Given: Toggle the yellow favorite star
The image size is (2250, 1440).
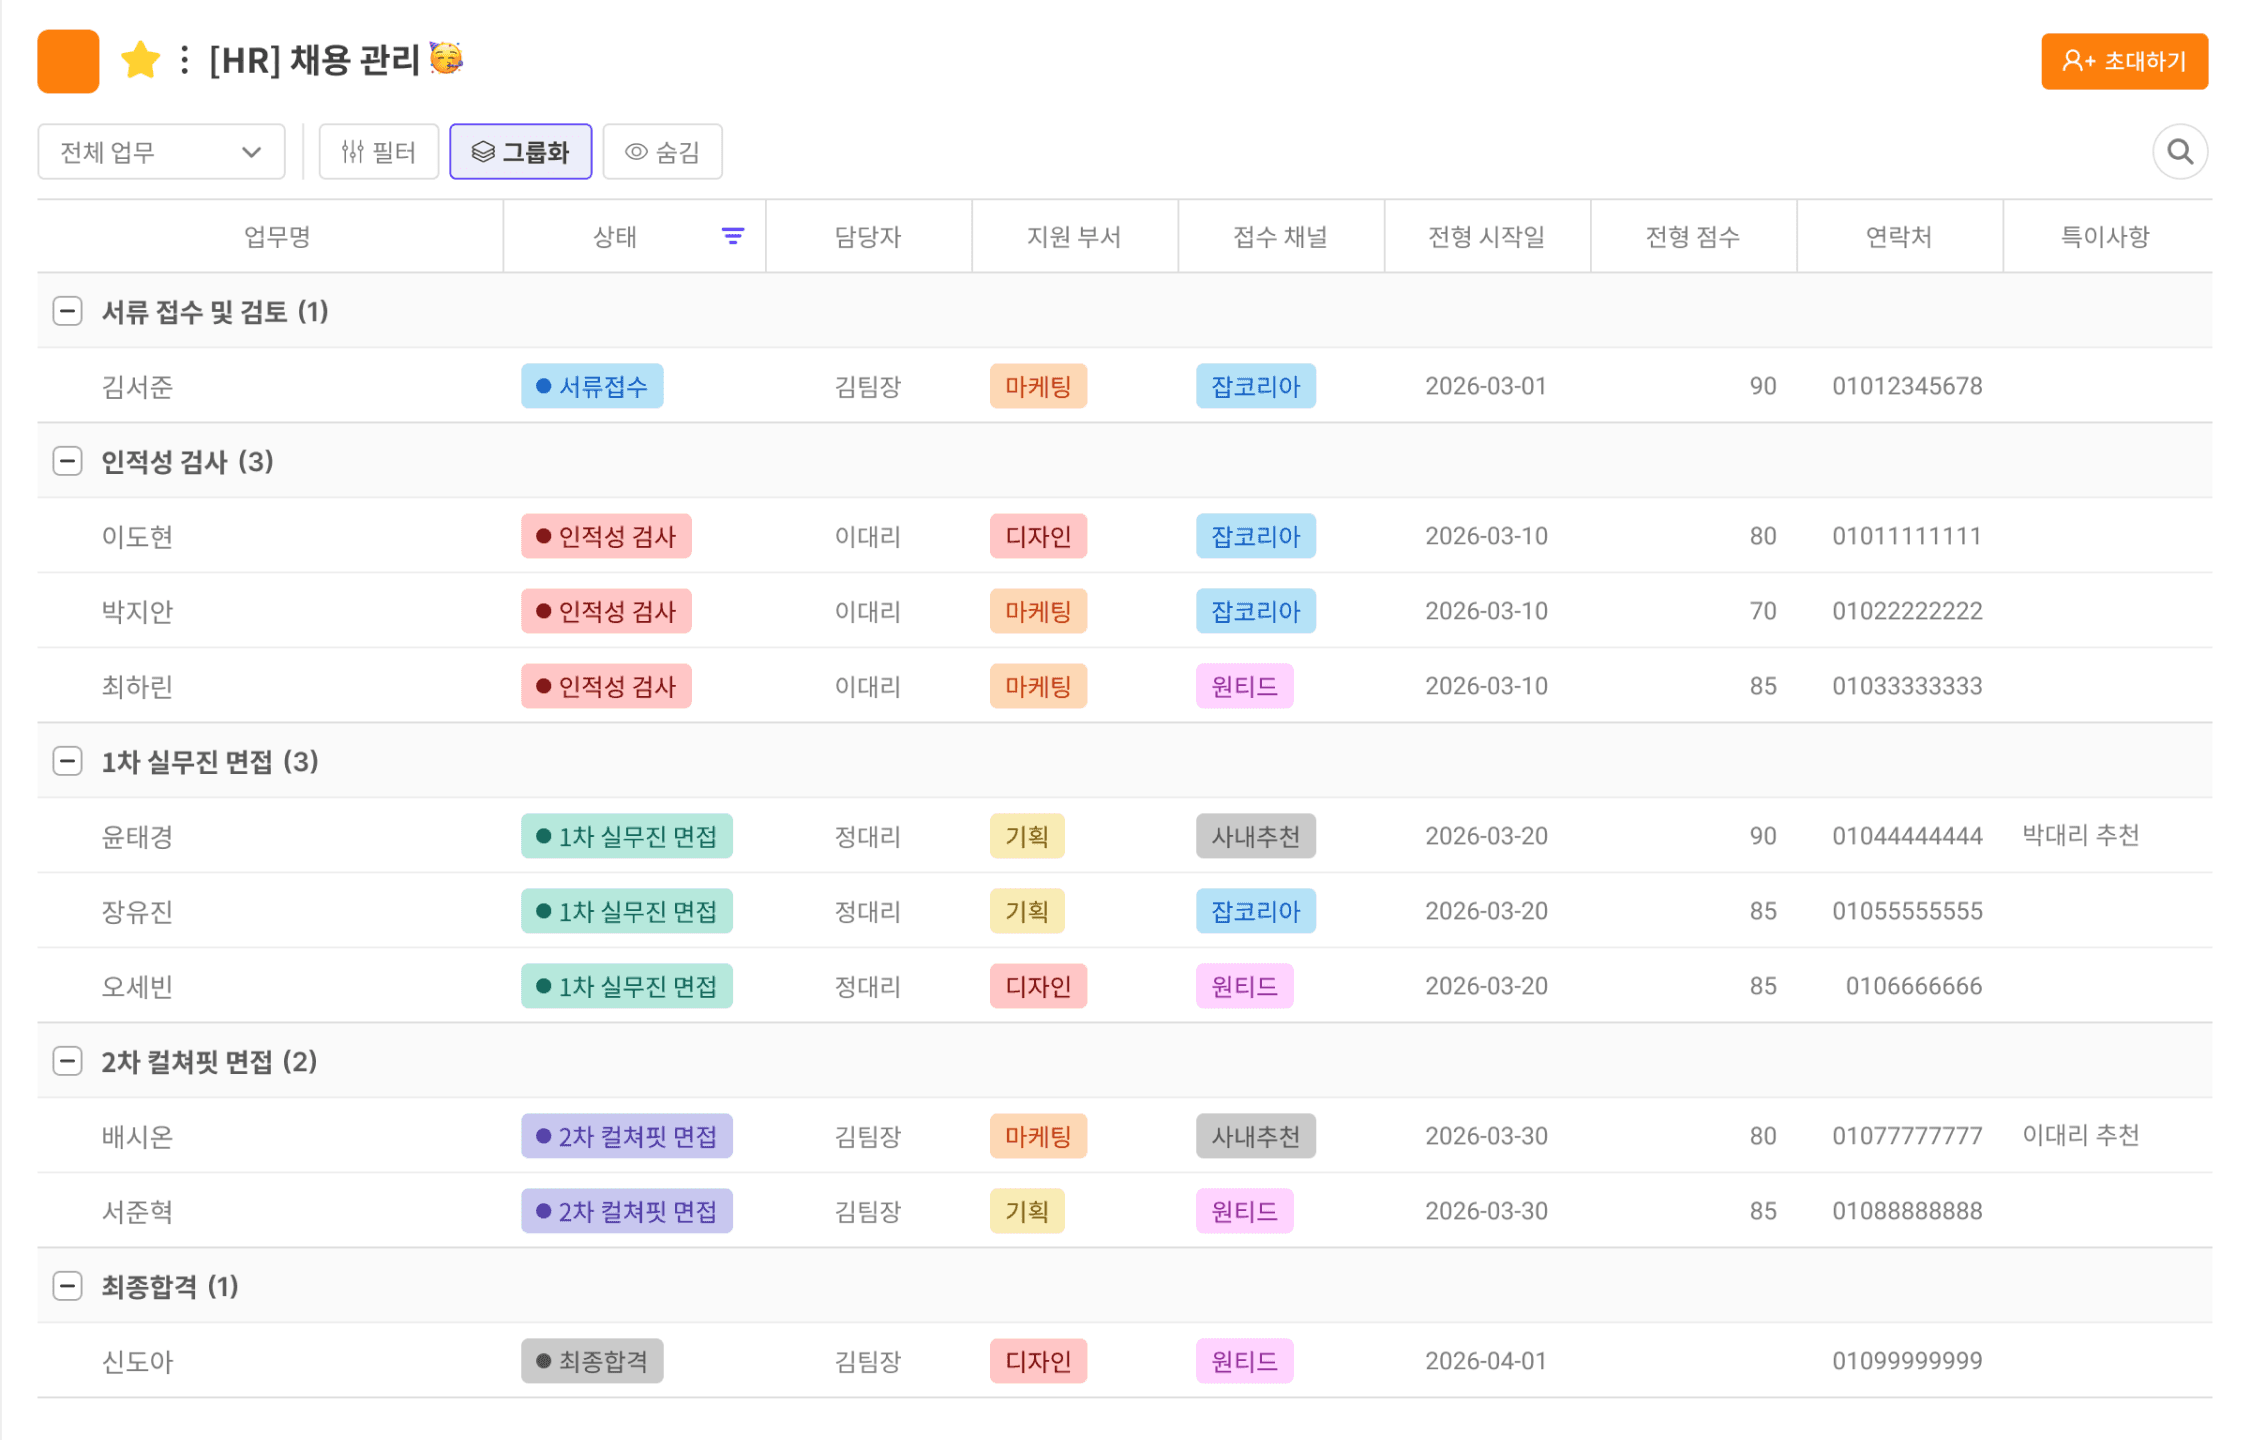Looking at the screenshot, I should pyautogui.click(x=140, y=60).
